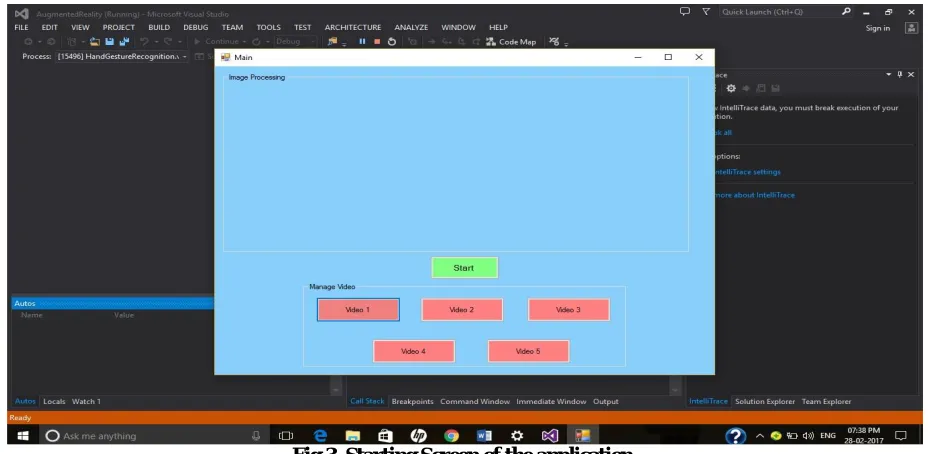This screenshot has height=454, width=930.
Task: Open the feedback speech bubble icon
Action: coord(685,11)
